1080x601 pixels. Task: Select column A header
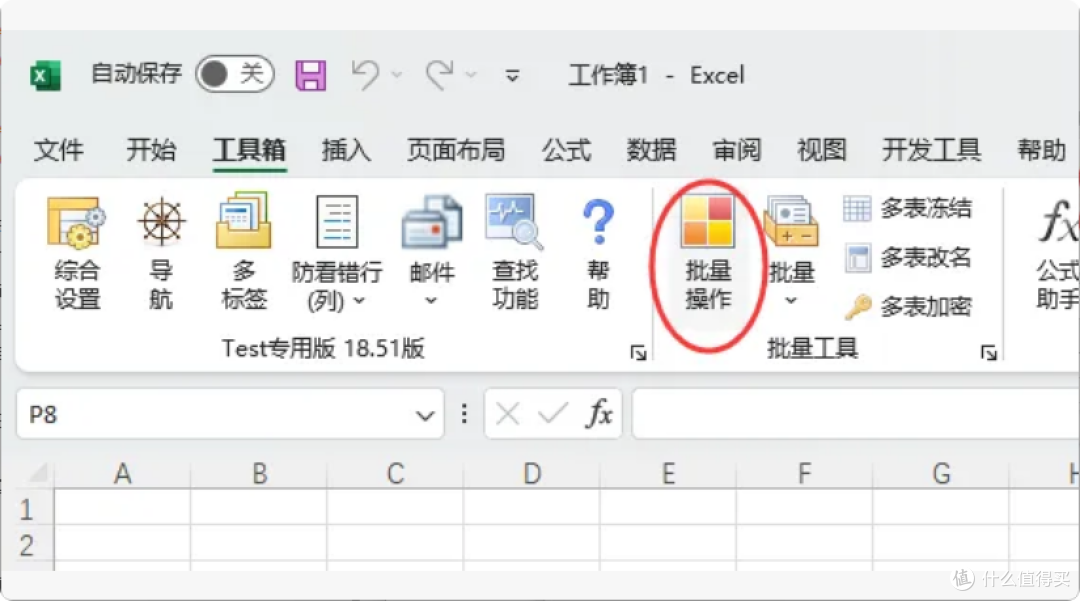pyautogui.click(x=123, y=474)
